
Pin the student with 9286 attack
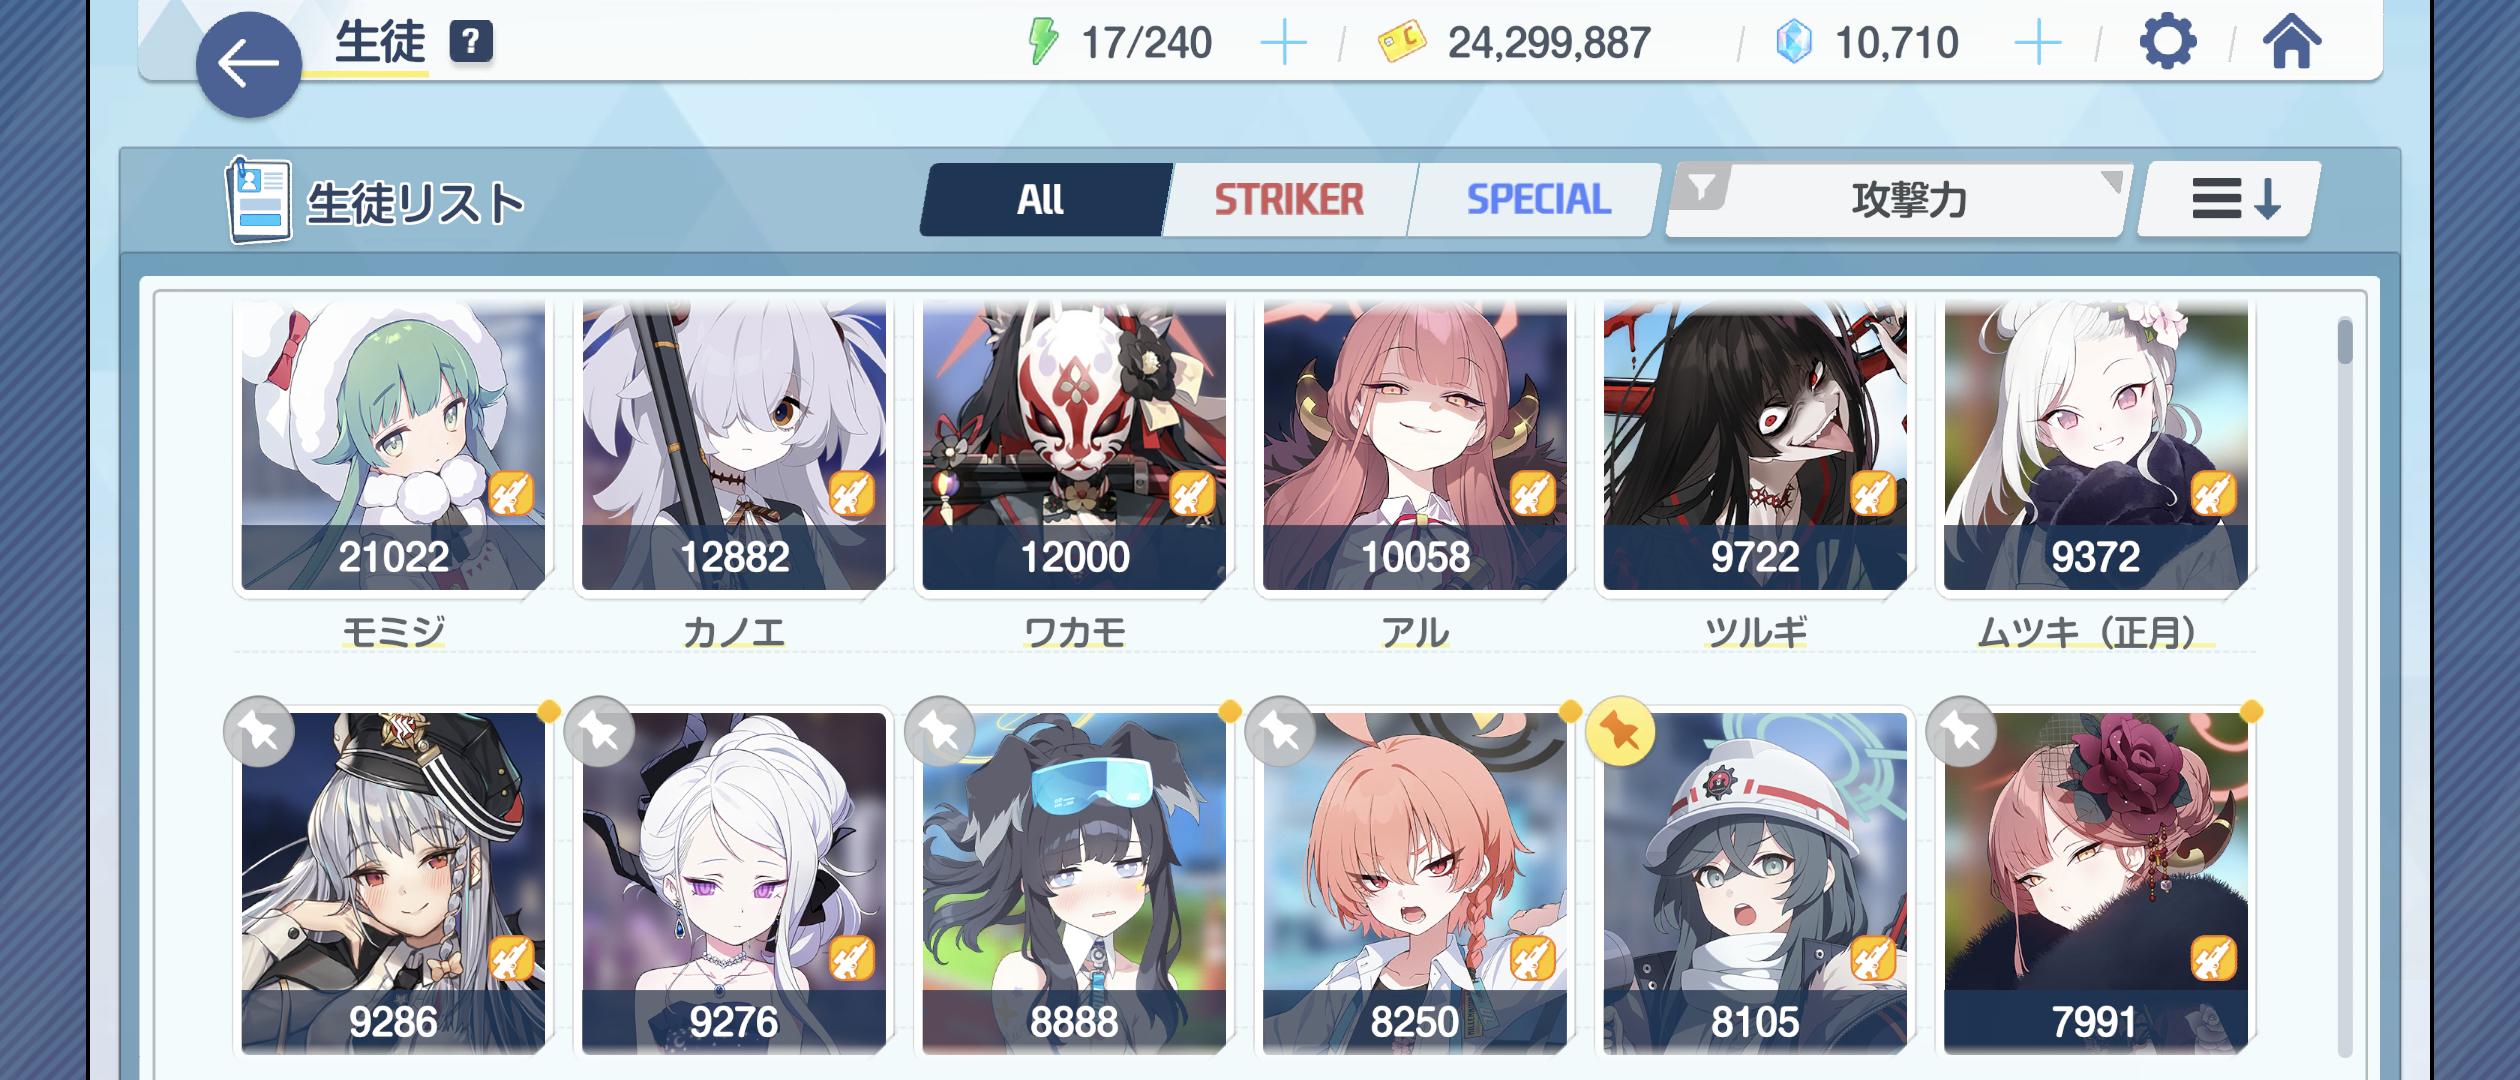(259, 732)
